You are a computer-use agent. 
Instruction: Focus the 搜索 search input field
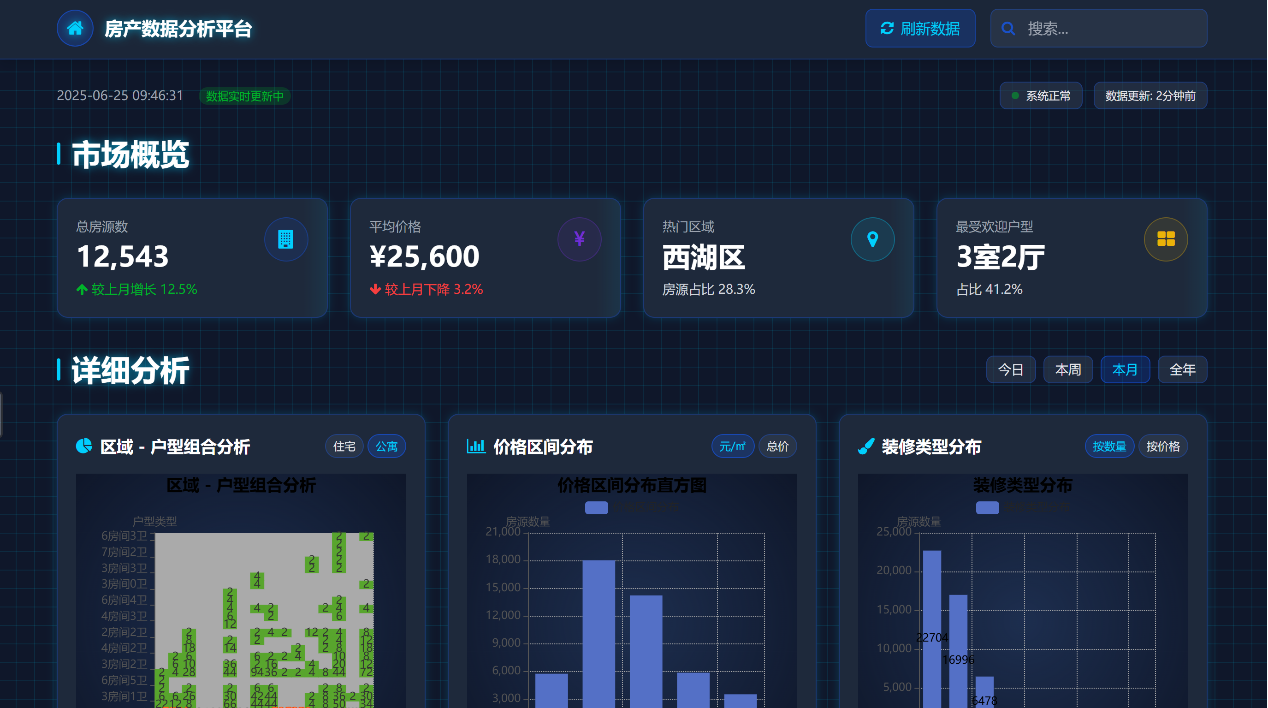tap(1110, 29)
